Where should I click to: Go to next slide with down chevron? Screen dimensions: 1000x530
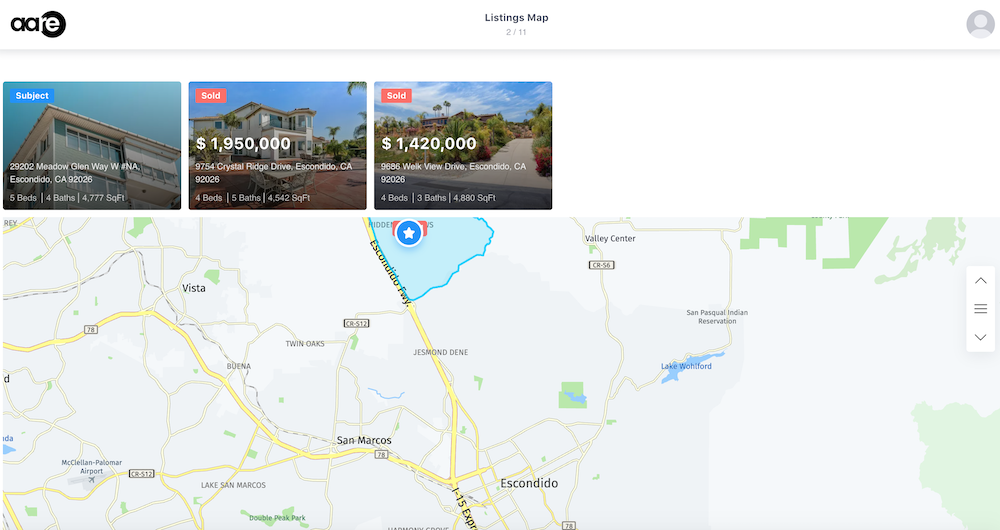pyautogui.click(x=980, y=337)
